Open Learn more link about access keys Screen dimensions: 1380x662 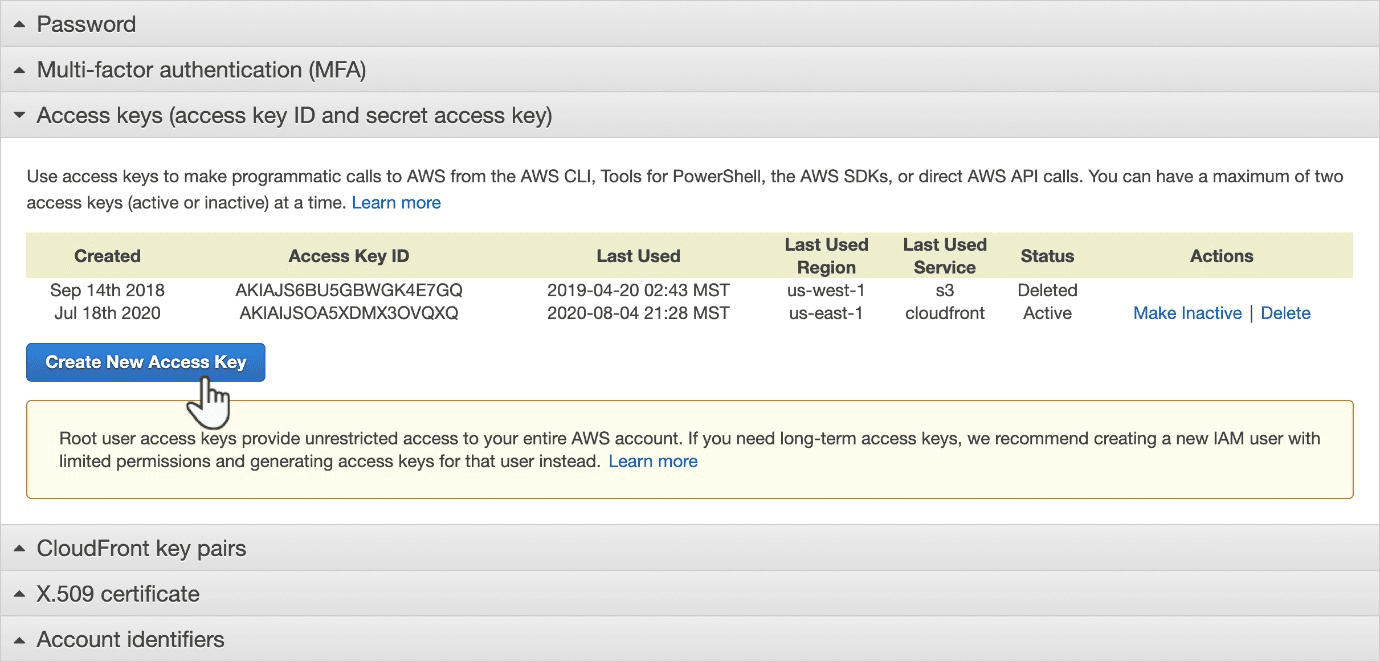[x=396, y=202]
